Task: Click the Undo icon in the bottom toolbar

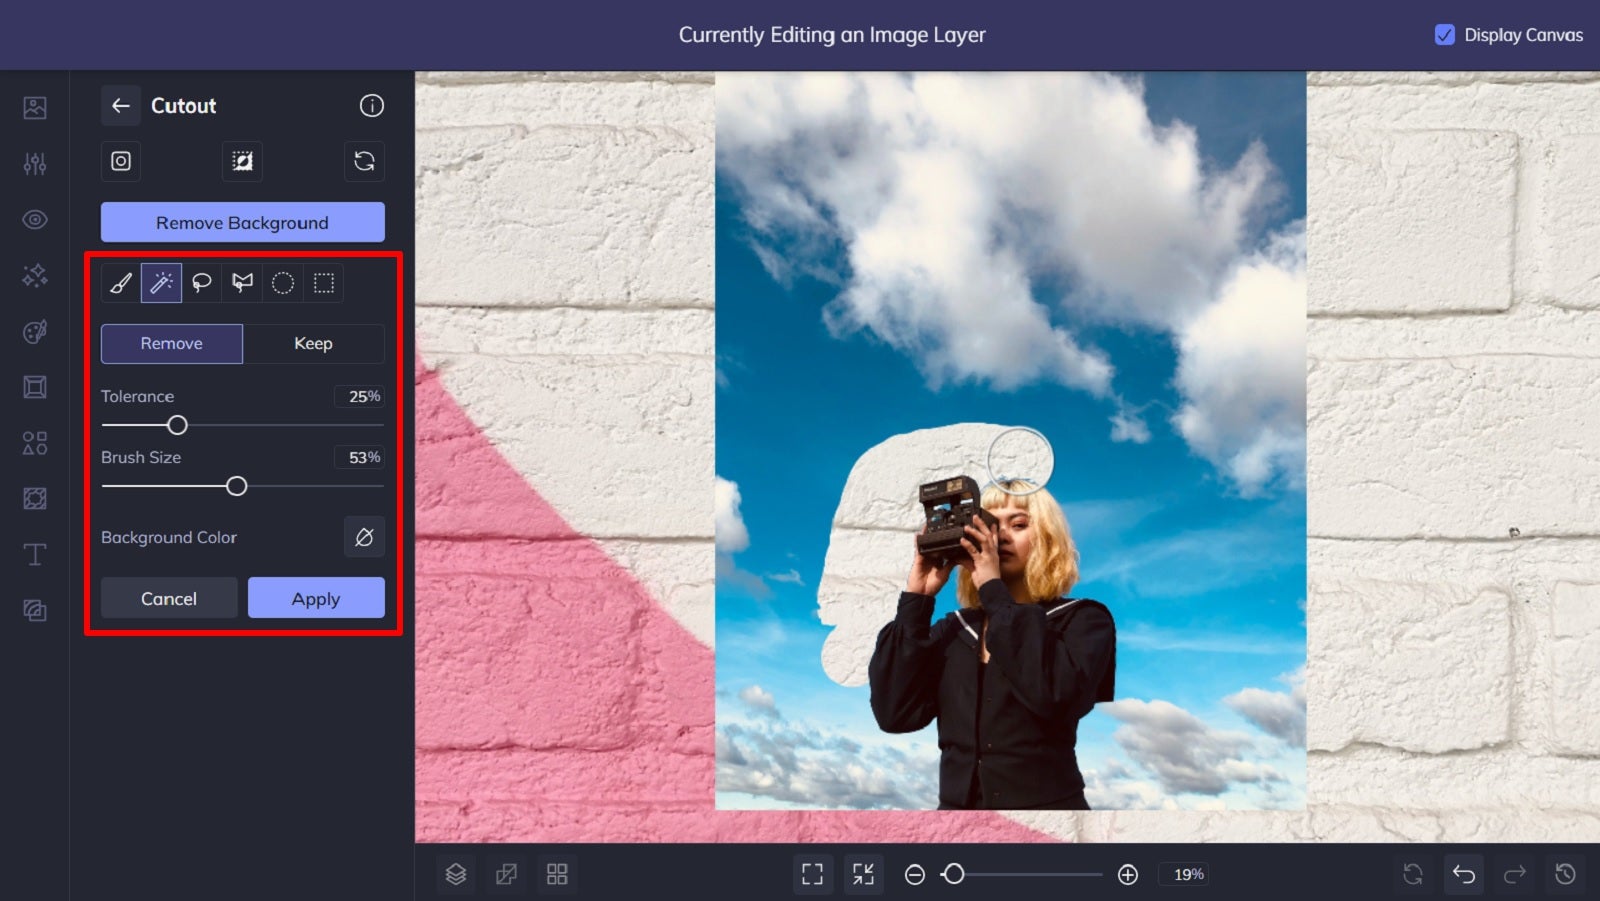Action: click(1464, 873)
